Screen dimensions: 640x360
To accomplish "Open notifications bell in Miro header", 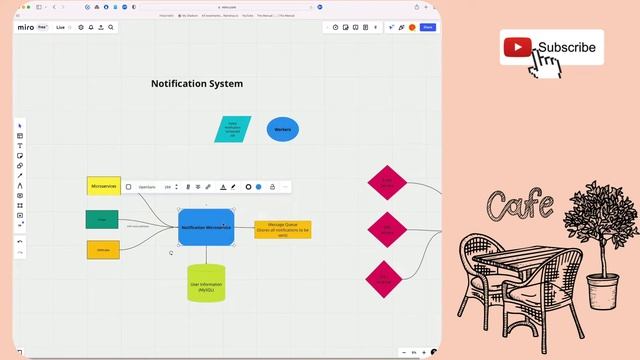I will [91, 27].
